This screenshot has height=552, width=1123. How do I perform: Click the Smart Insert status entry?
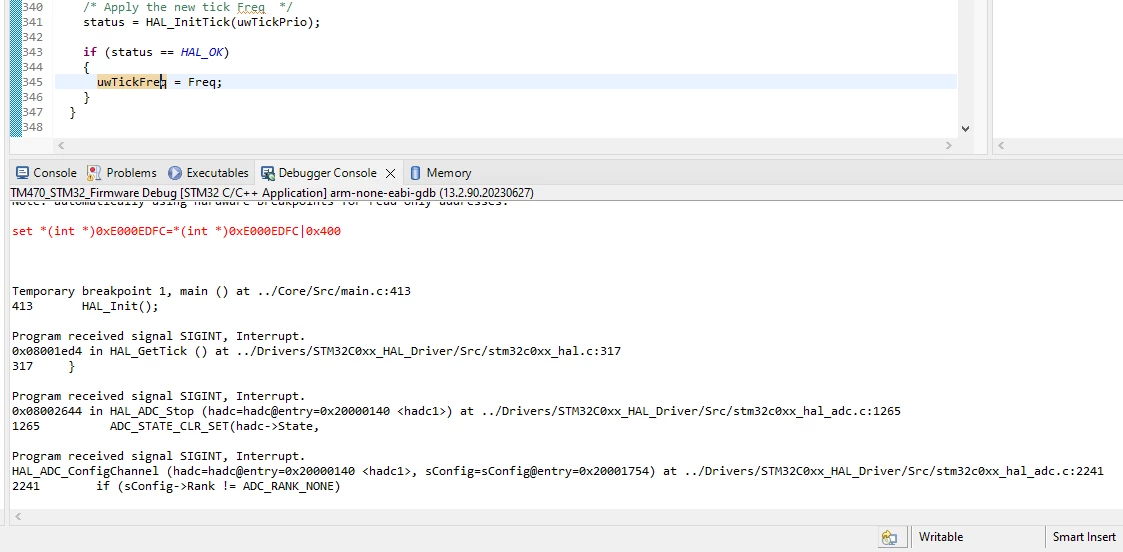1084,536
